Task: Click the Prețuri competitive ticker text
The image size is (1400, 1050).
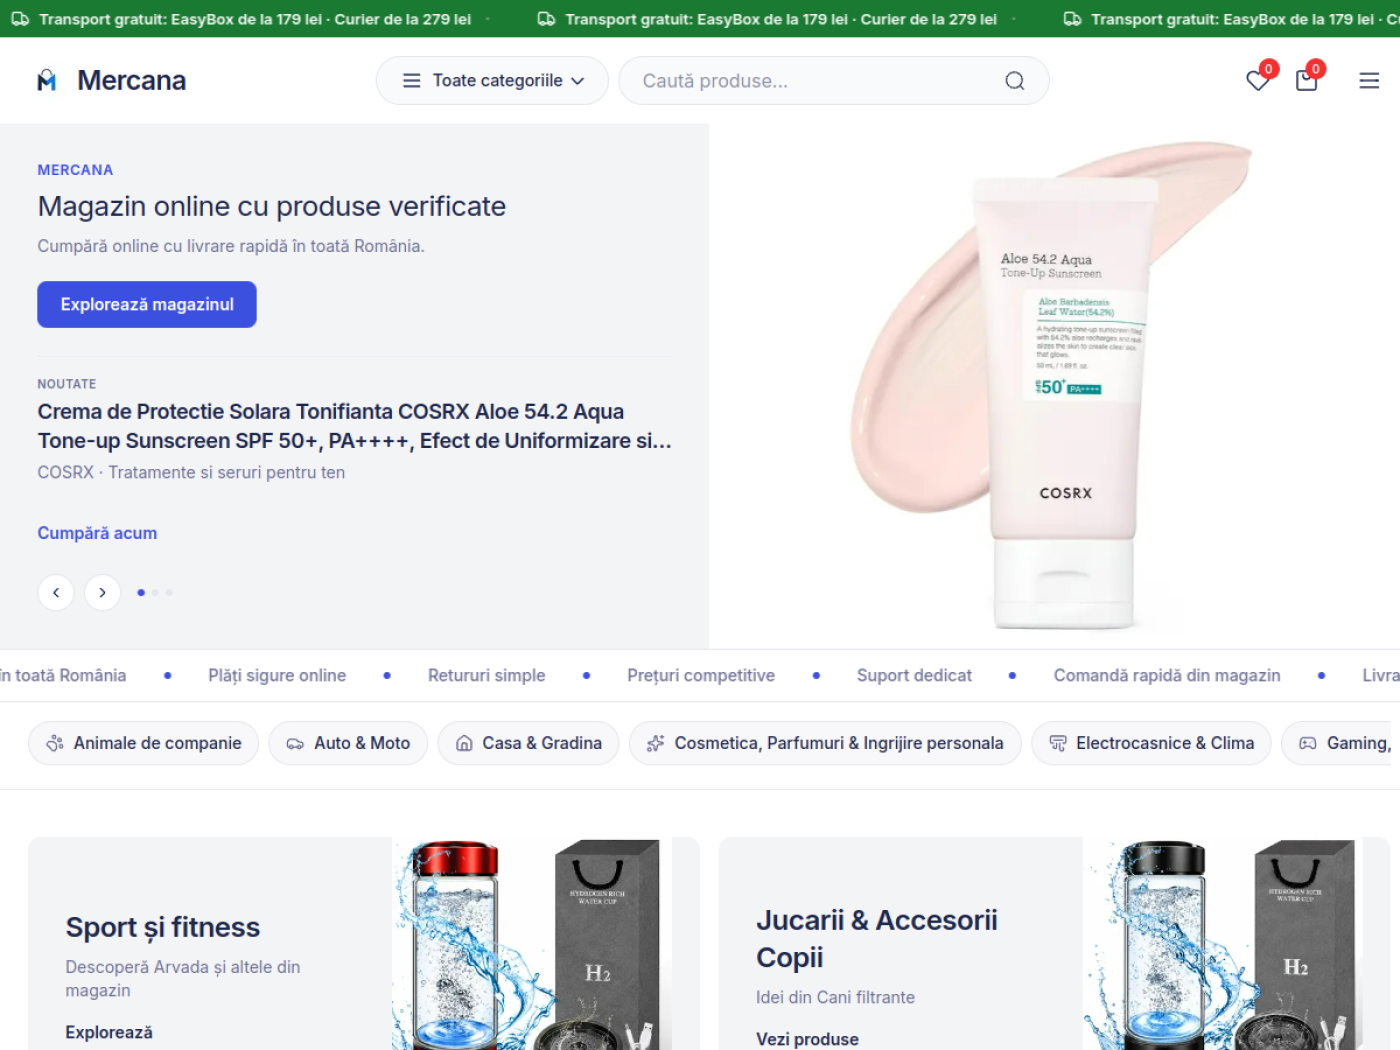Action: click(x=701, y=676)
